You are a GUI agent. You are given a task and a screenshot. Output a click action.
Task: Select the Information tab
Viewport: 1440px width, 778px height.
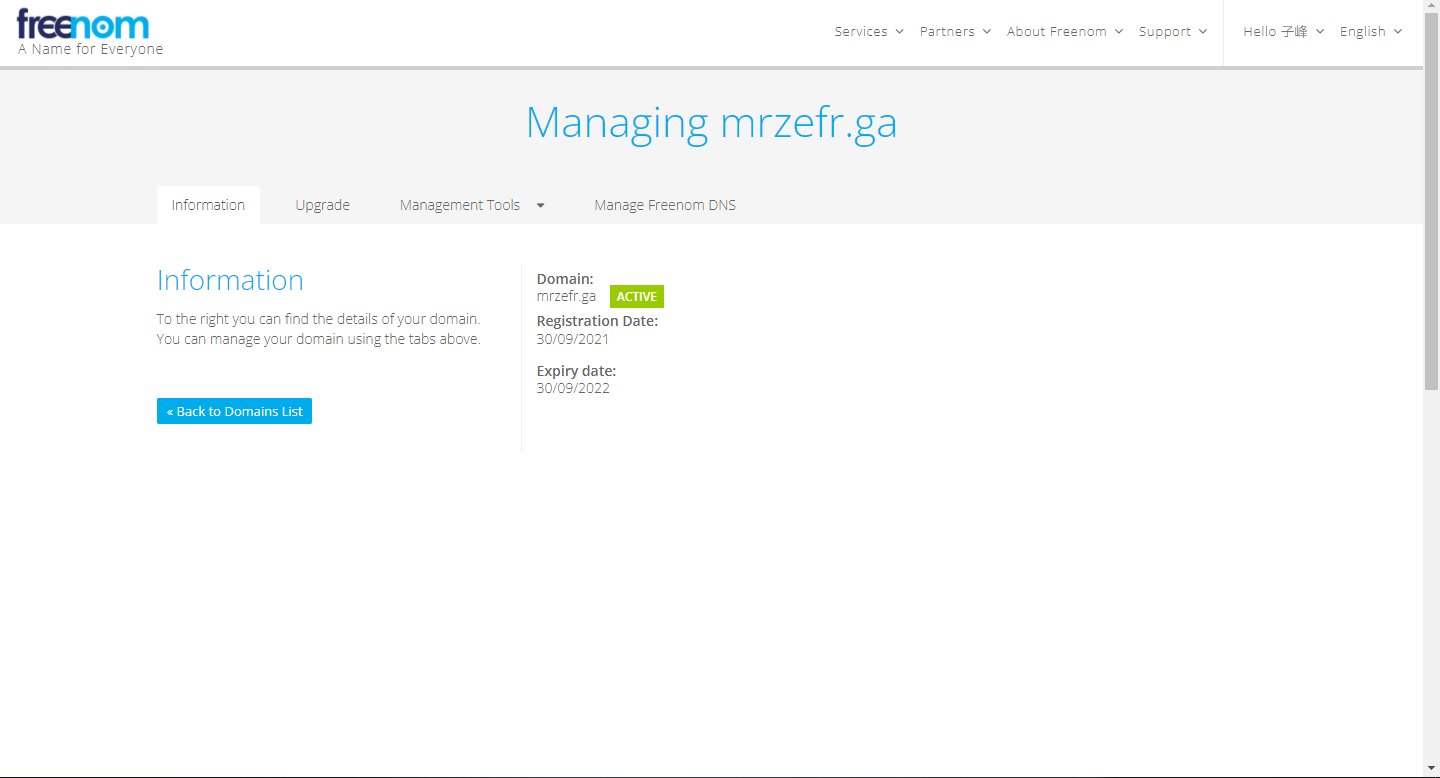208,205
